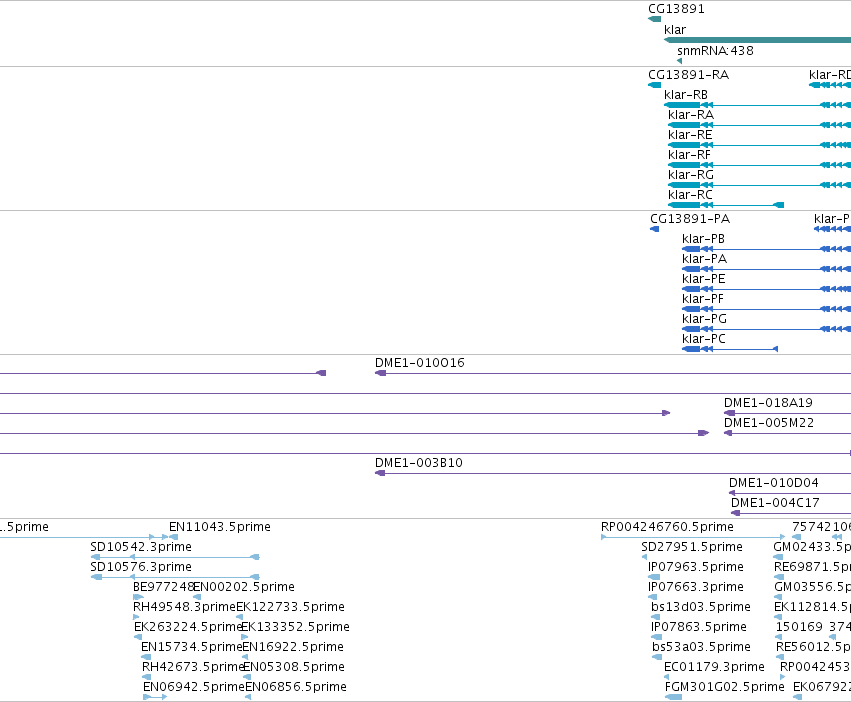Click the SD10542.3prime EST alignment line
851x702 pixels.
(x=175, y=557)
